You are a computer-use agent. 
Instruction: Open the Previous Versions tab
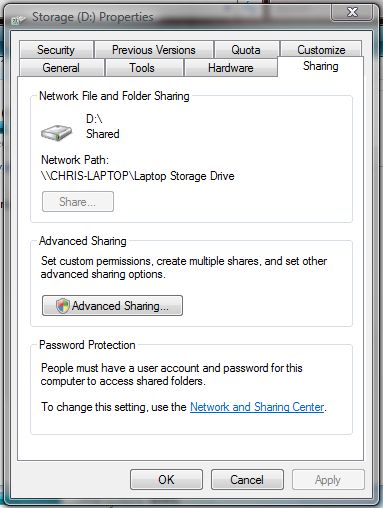(x=154, y=50)
